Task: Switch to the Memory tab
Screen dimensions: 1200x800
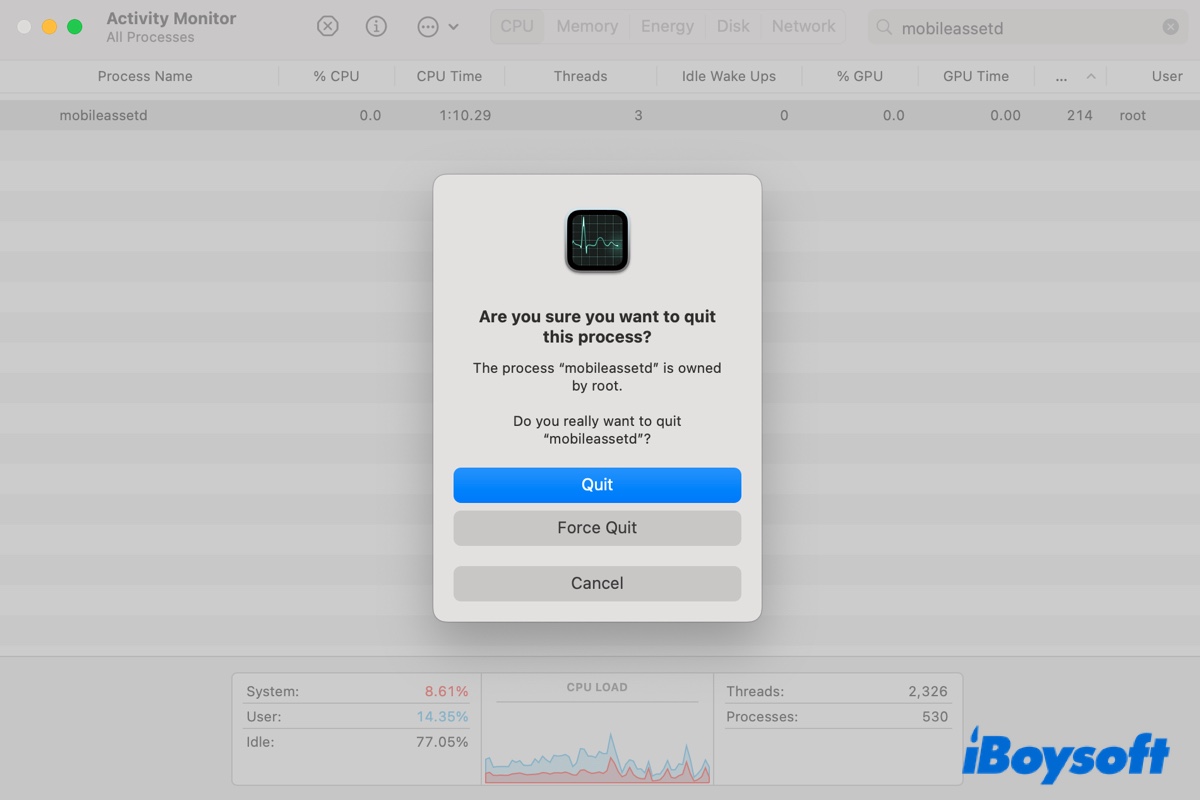Action: [x=587, y=27]
